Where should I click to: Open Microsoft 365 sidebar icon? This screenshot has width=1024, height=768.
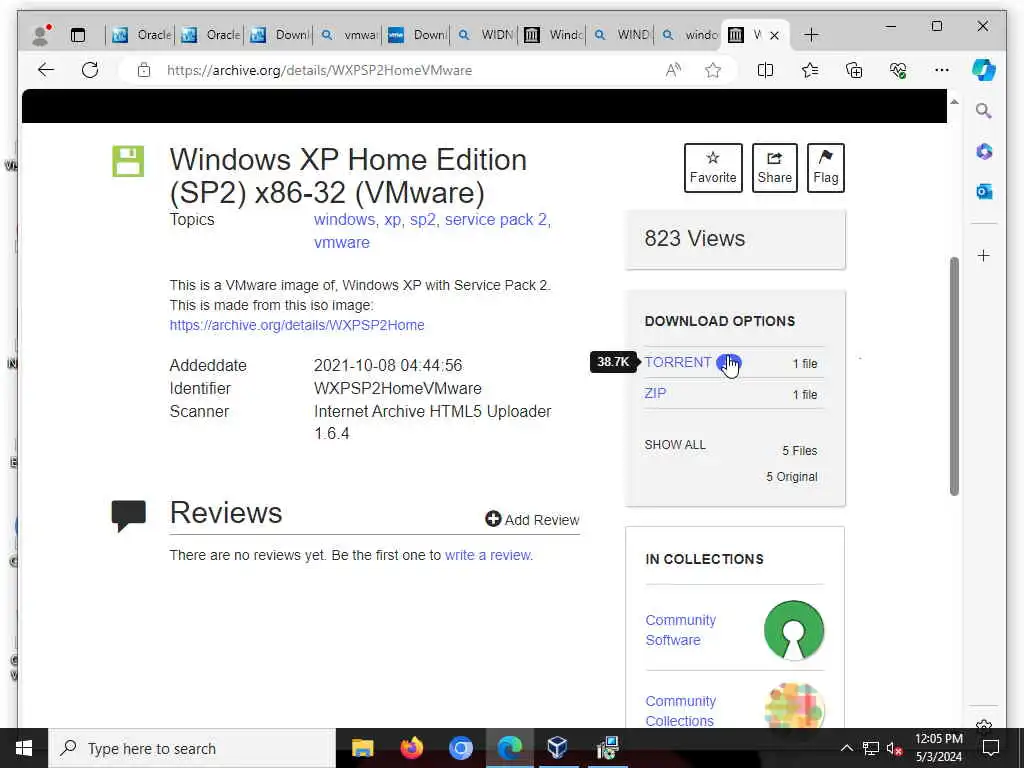[x=984, y=152]
